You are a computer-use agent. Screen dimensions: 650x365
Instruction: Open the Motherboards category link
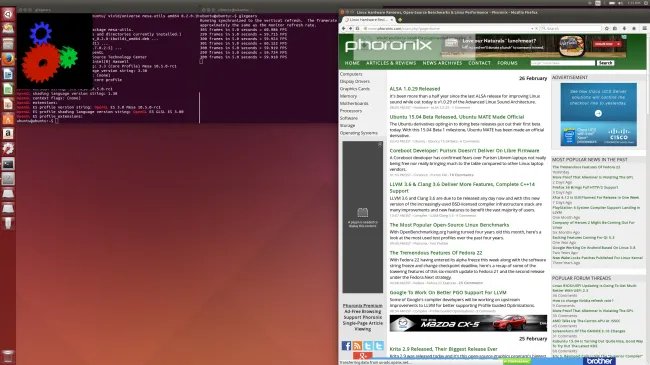coord(354,103)
